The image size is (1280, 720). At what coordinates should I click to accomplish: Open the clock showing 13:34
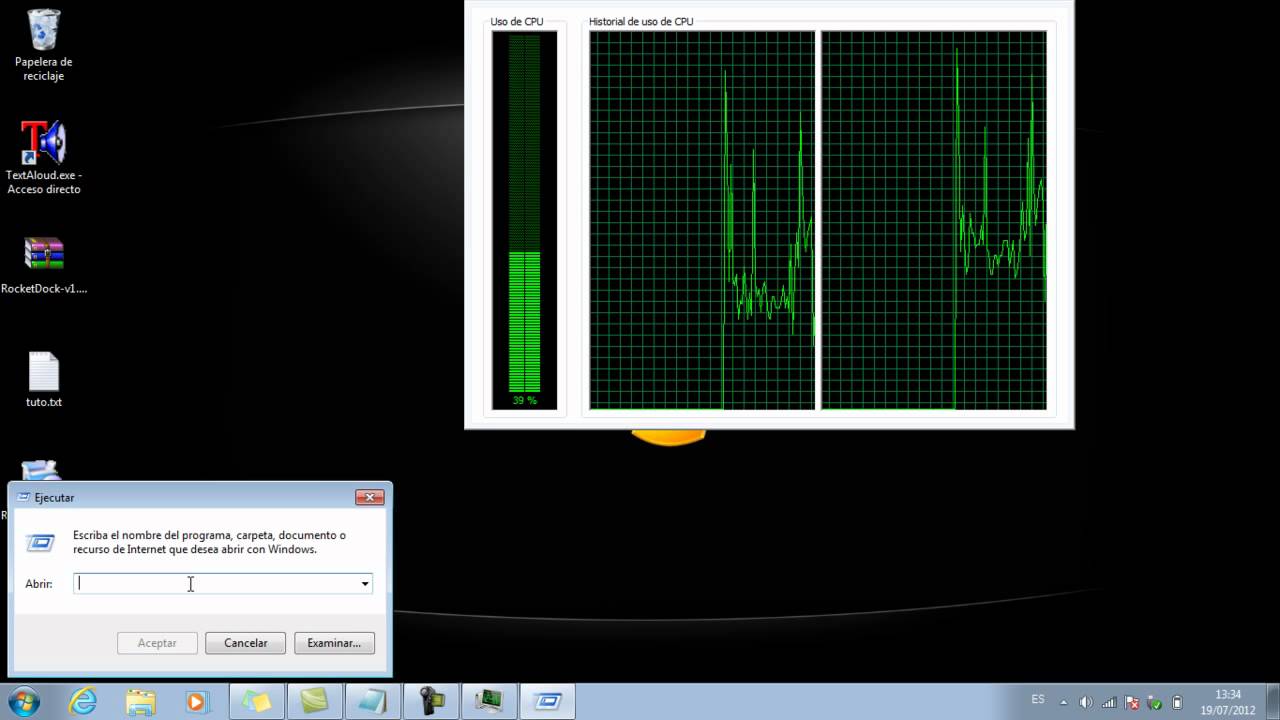click(1228, 702)
